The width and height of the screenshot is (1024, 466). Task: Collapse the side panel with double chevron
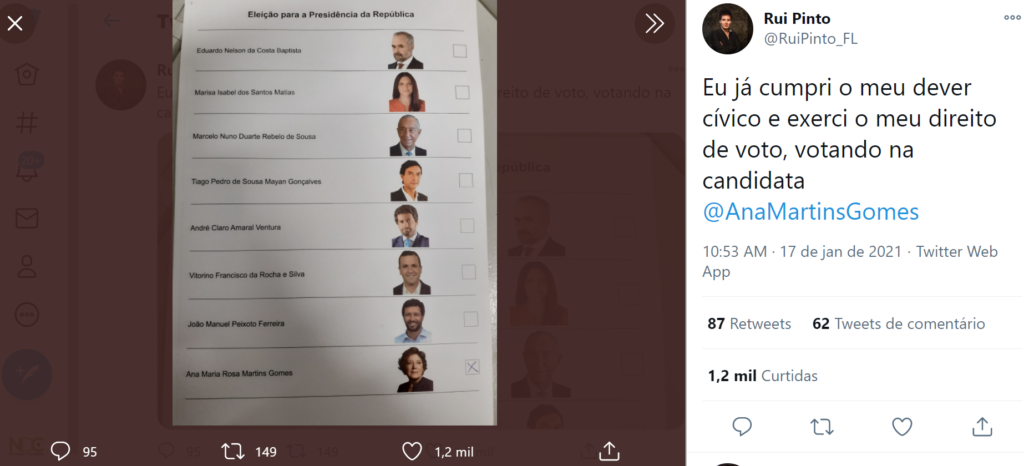click(x=655, y=23)
